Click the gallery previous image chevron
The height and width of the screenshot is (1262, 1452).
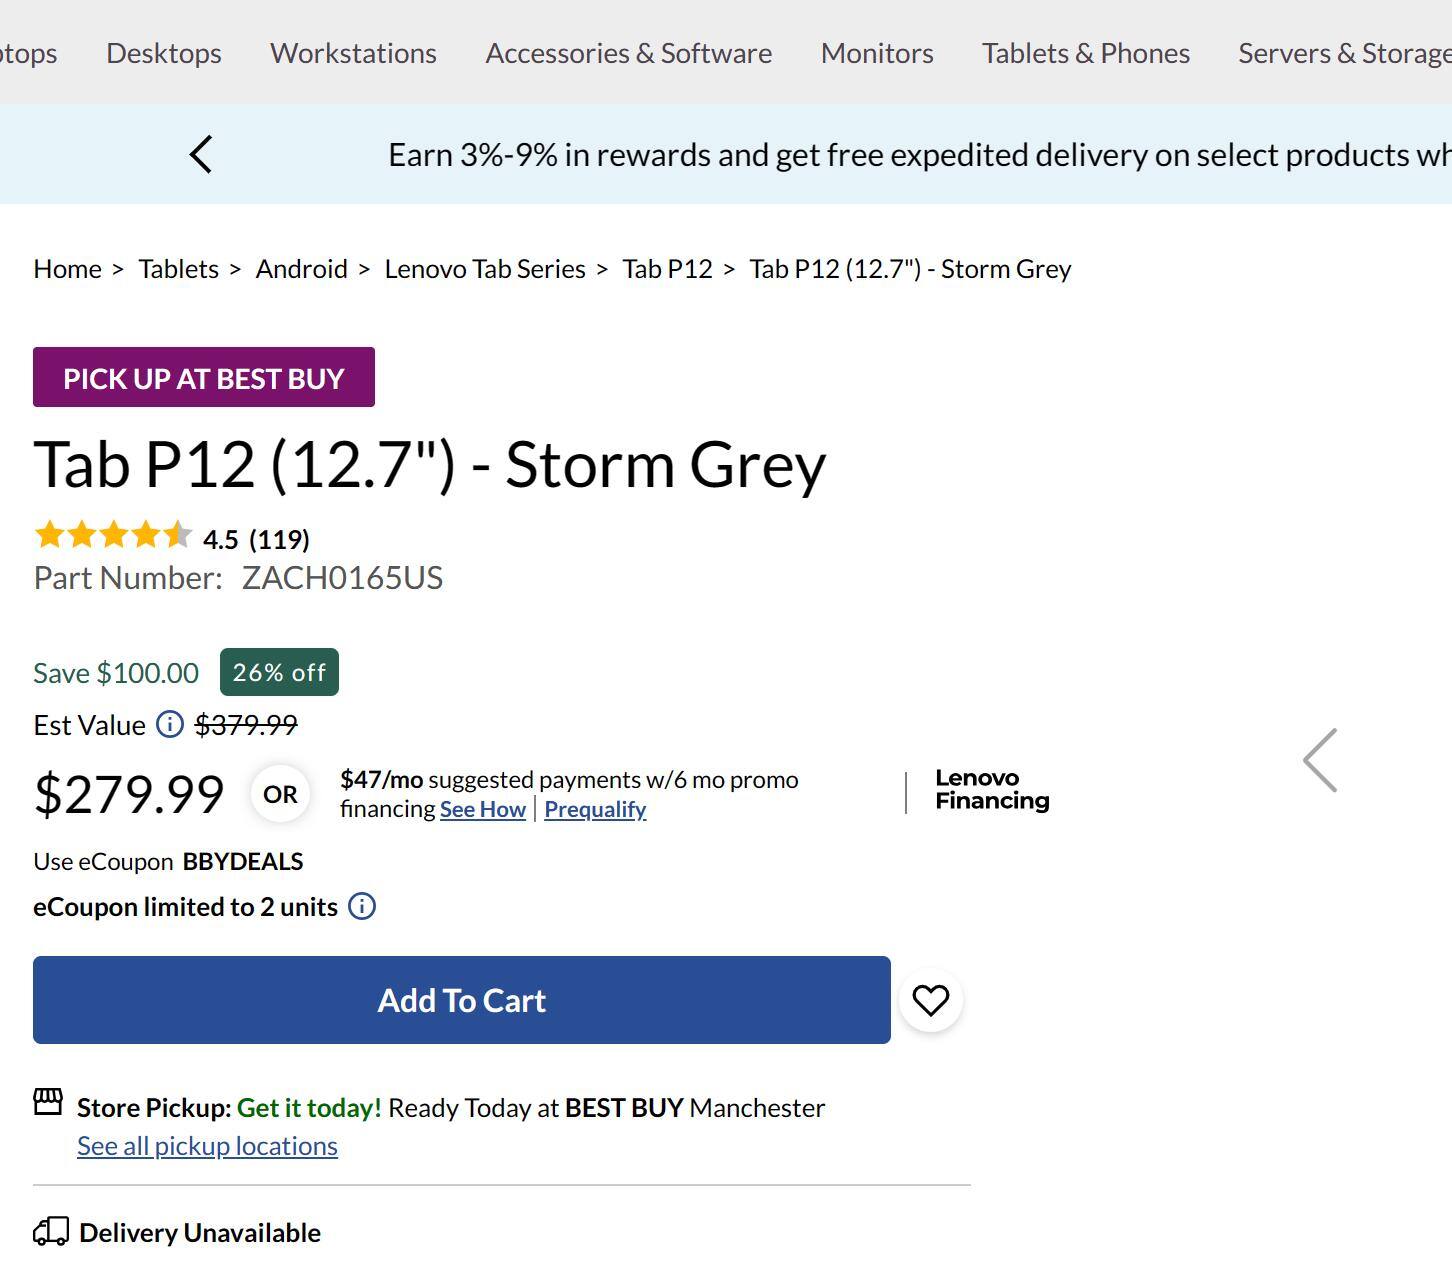point(1320,760)
